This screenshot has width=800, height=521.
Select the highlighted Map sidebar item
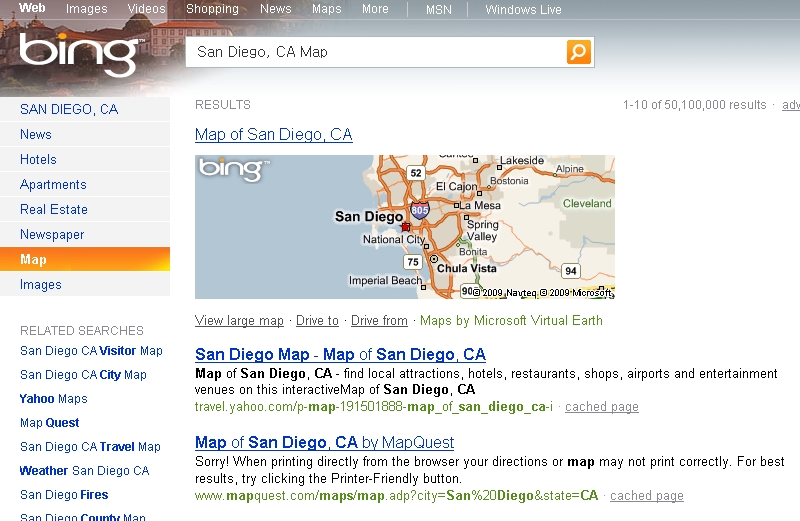coord(85,259)
